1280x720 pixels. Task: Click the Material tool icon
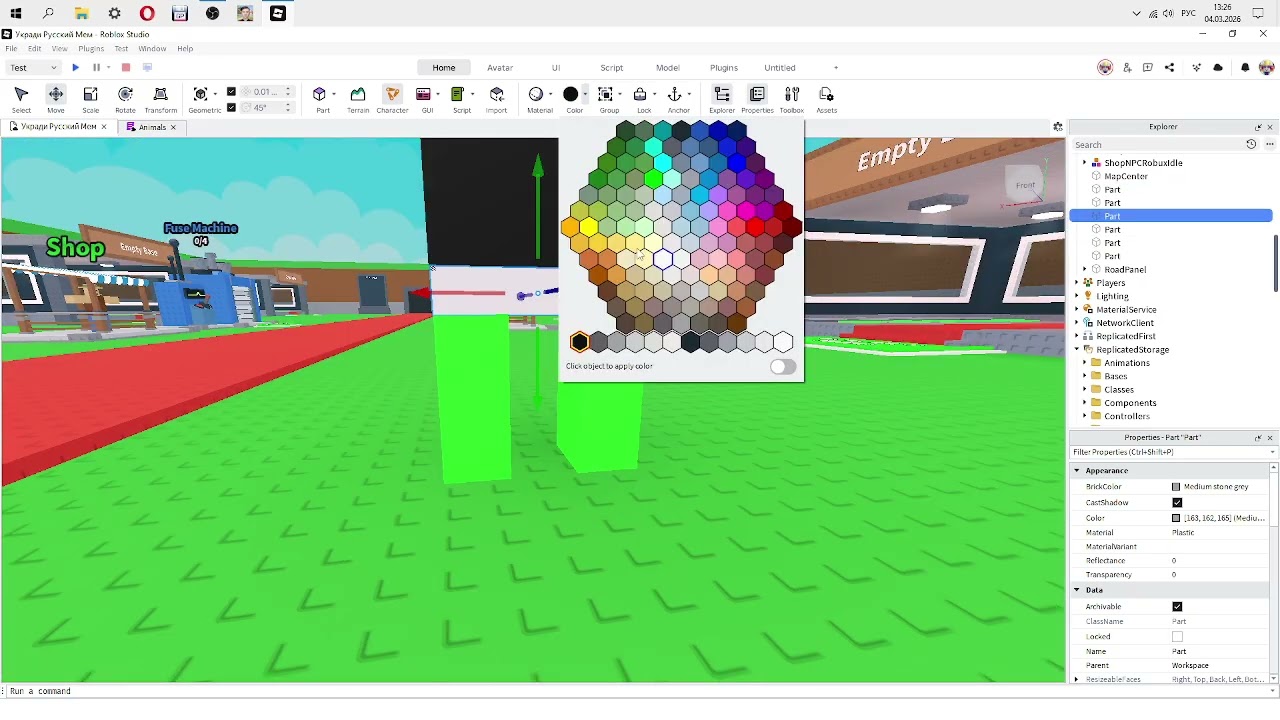[536, 94]
